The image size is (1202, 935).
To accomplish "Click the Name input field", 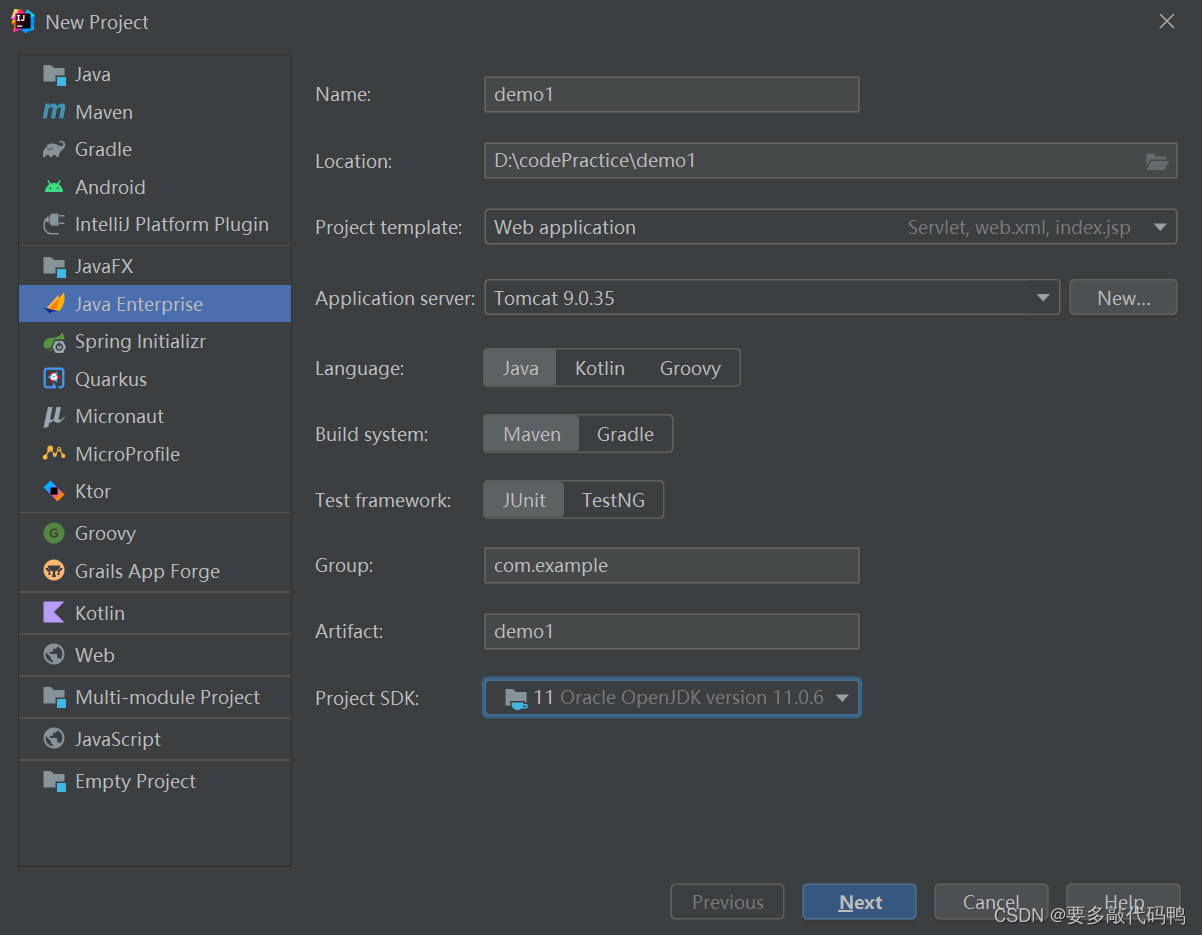I will pyautogui.click(x=671, y=95).
